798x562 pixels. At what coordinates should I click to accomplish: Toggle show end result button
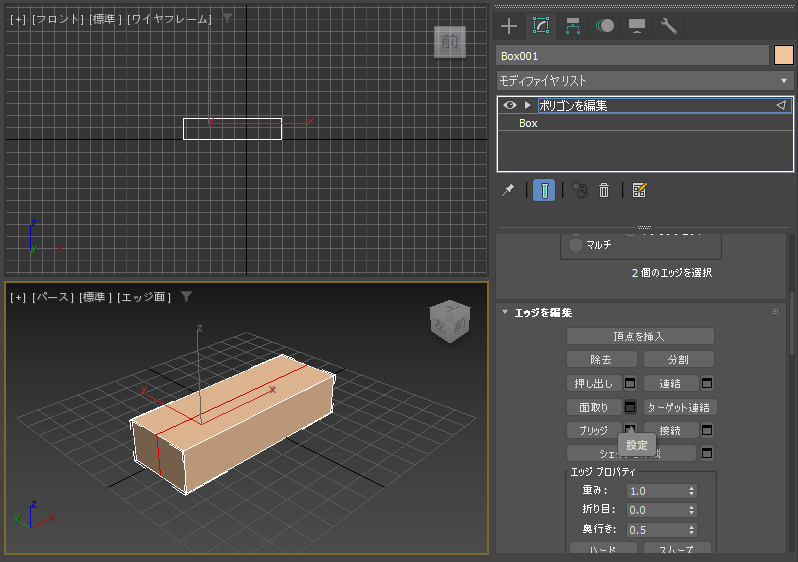[x=544, y=190]
